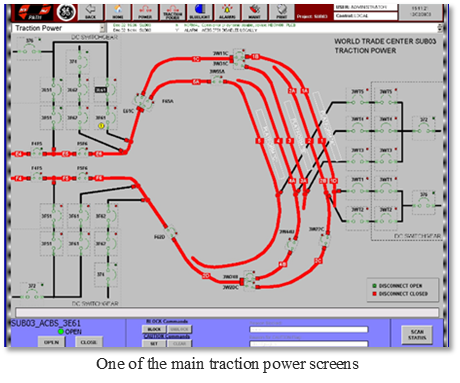460x383 pixels.
Task: Click the red 1D track section label
Action: tap(333, 181)
